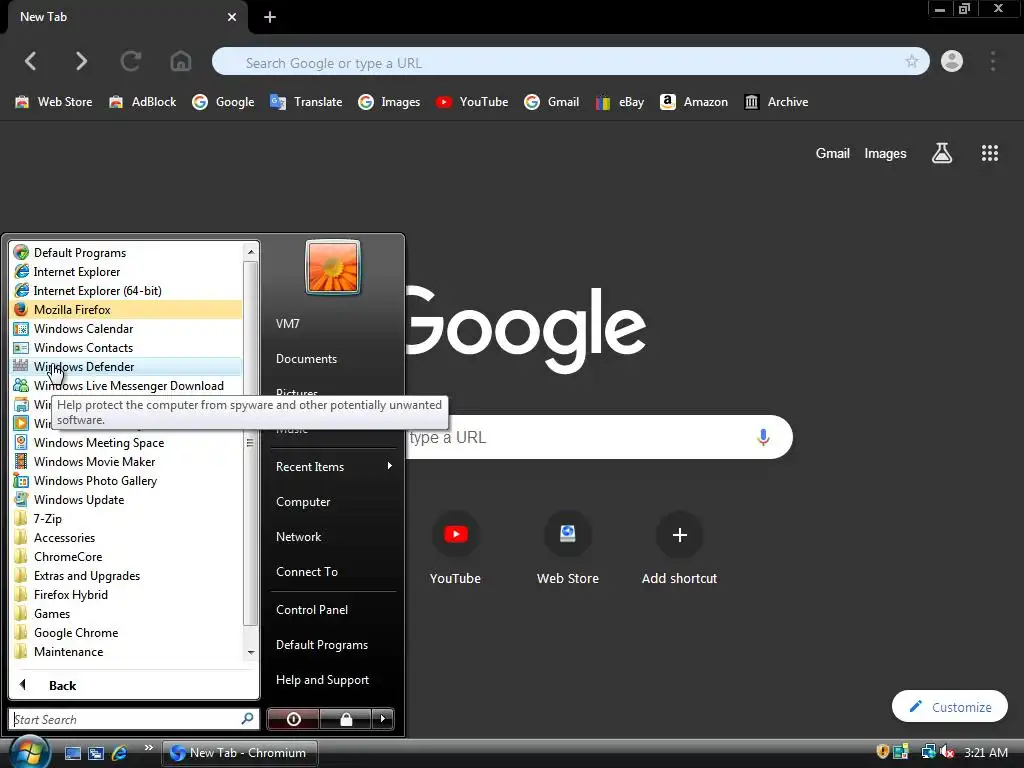This screenshot has width=1024, height=768.
Task: Open the user profile avatar icon
Action: (952, 61)
